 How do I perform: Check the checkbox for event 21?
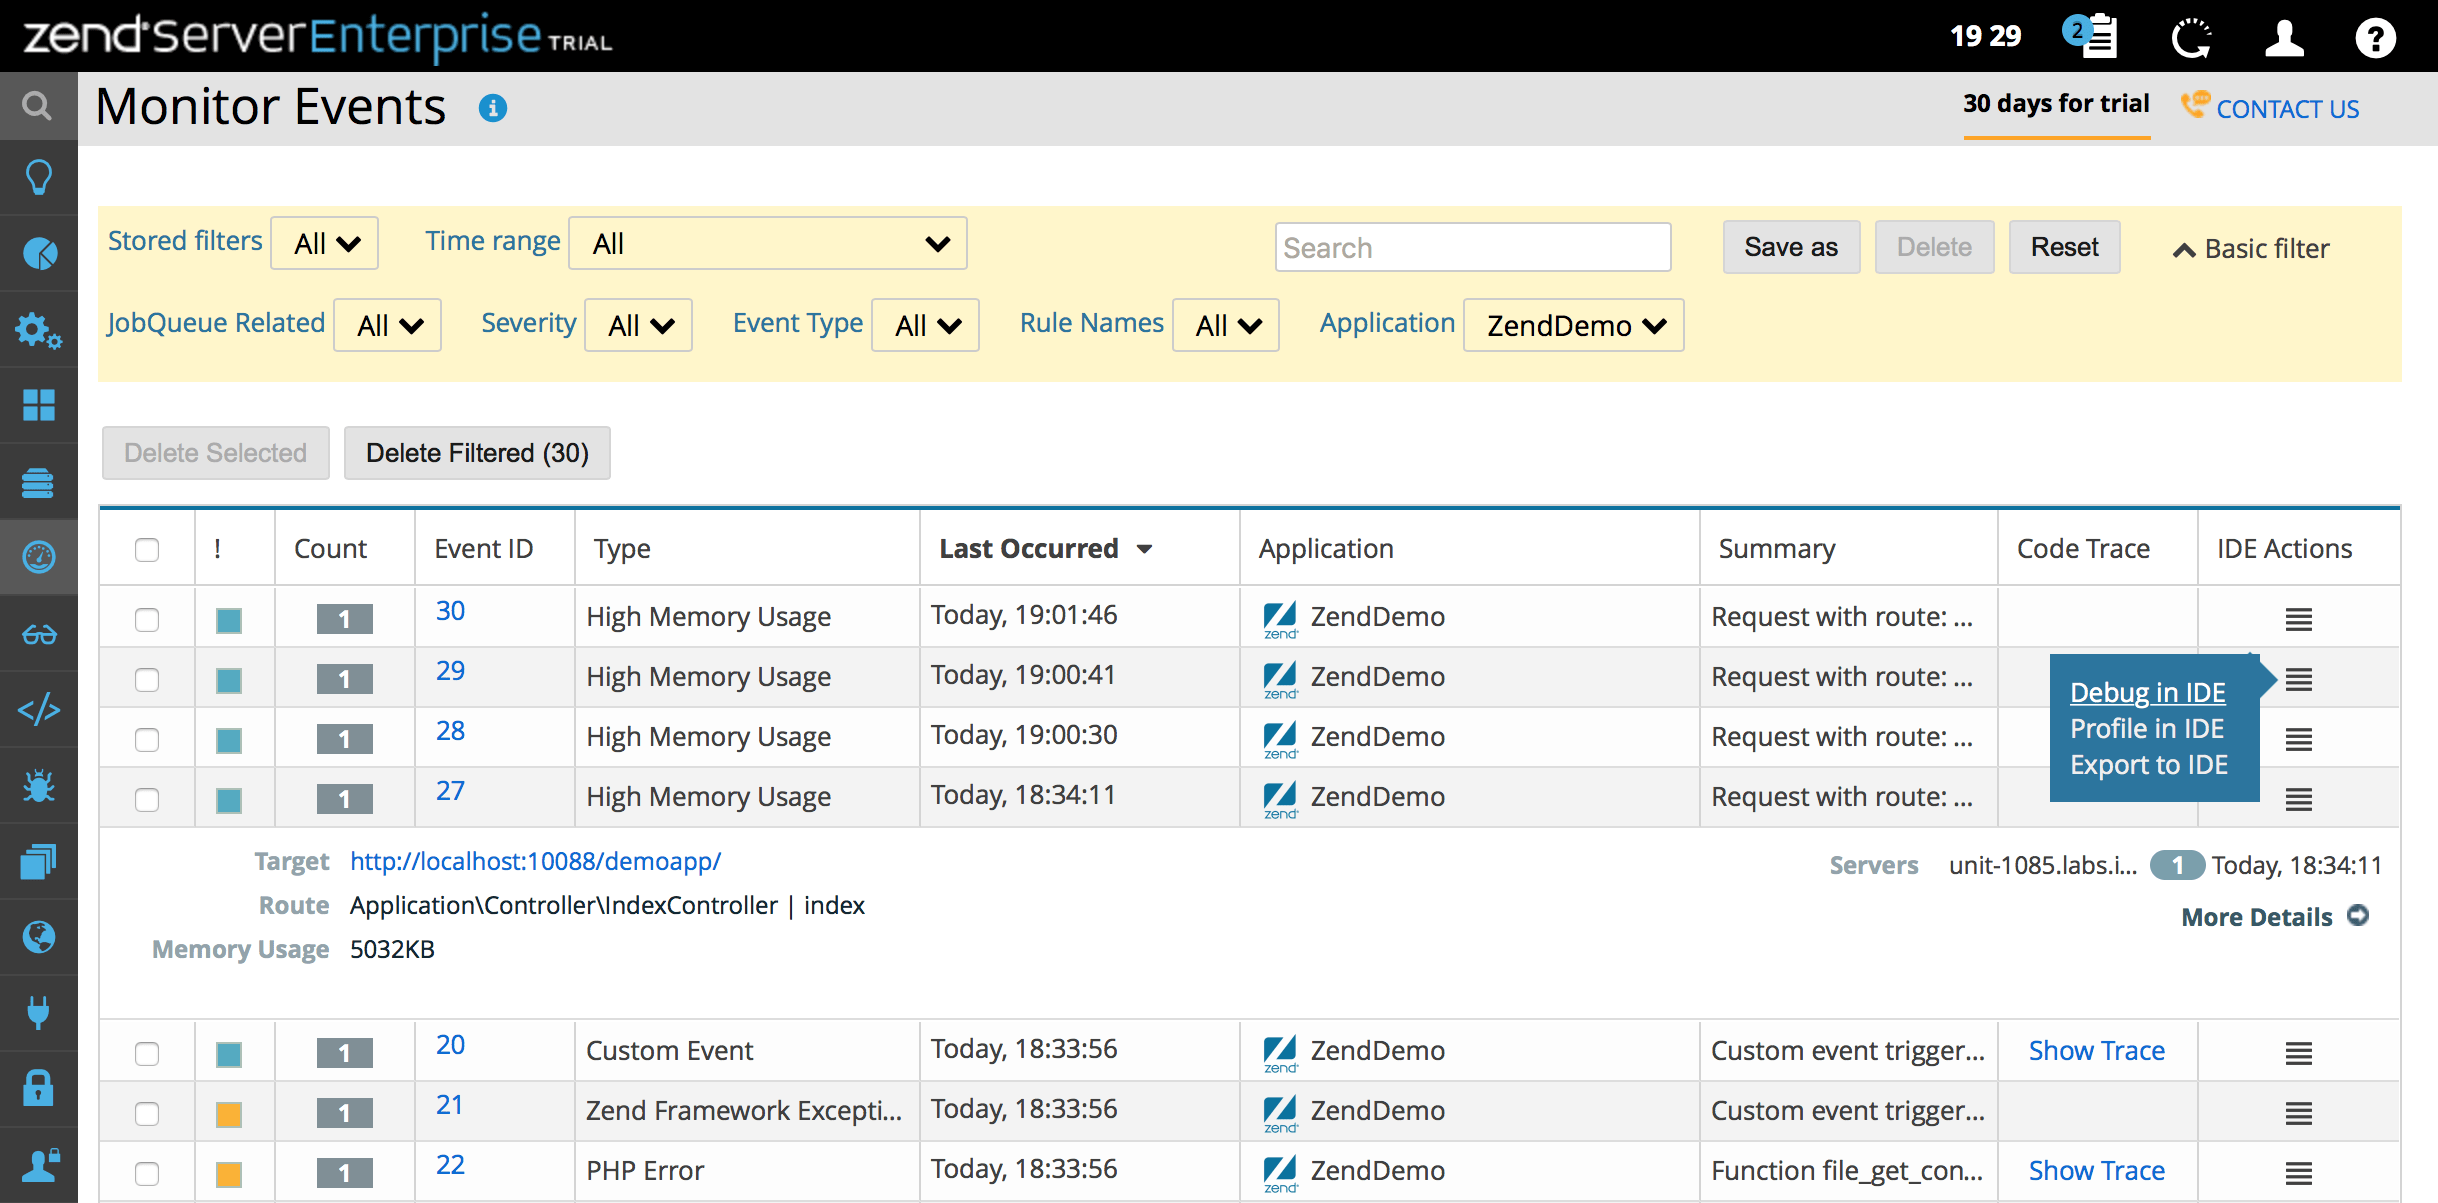[147, 1114]
